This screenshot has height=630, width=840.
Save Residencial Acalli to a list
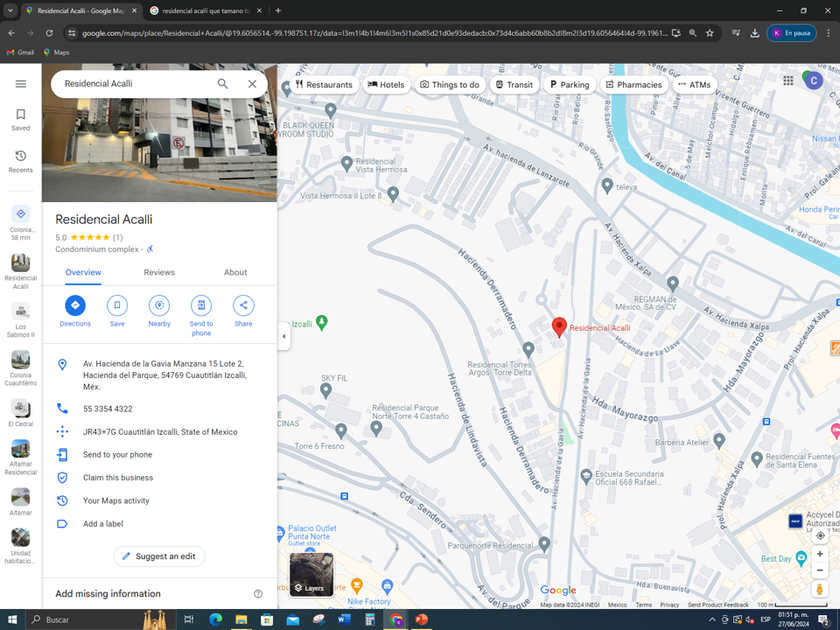117,306
